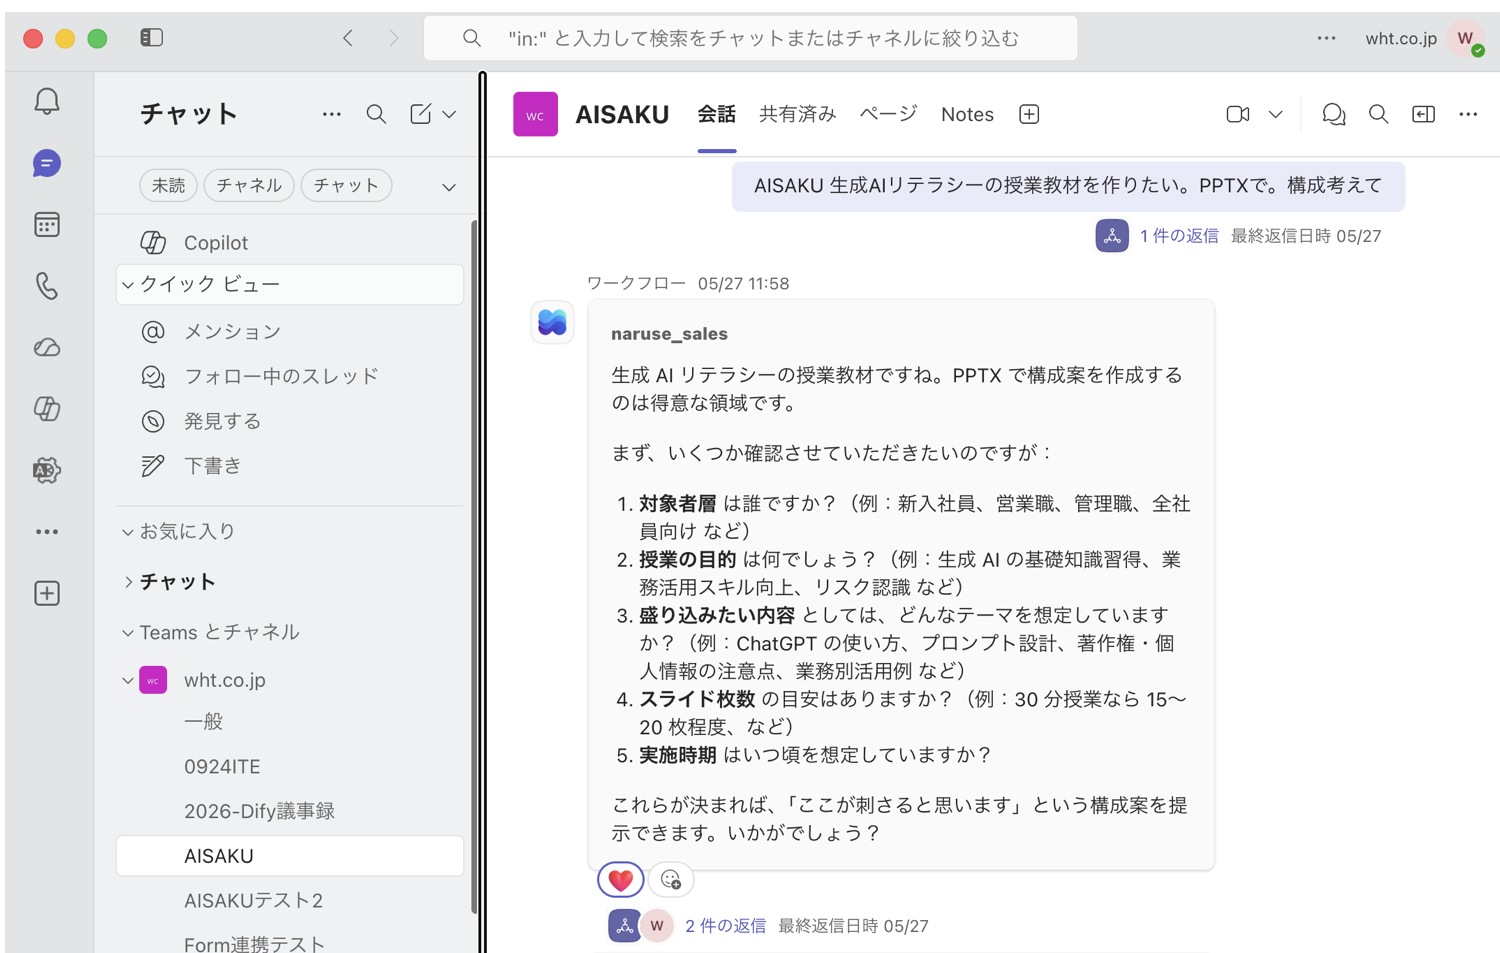Collapse the wht.co.jp team
Image resolution: width=1500 pixels, height=953 pixels.
tap(128, 680)
